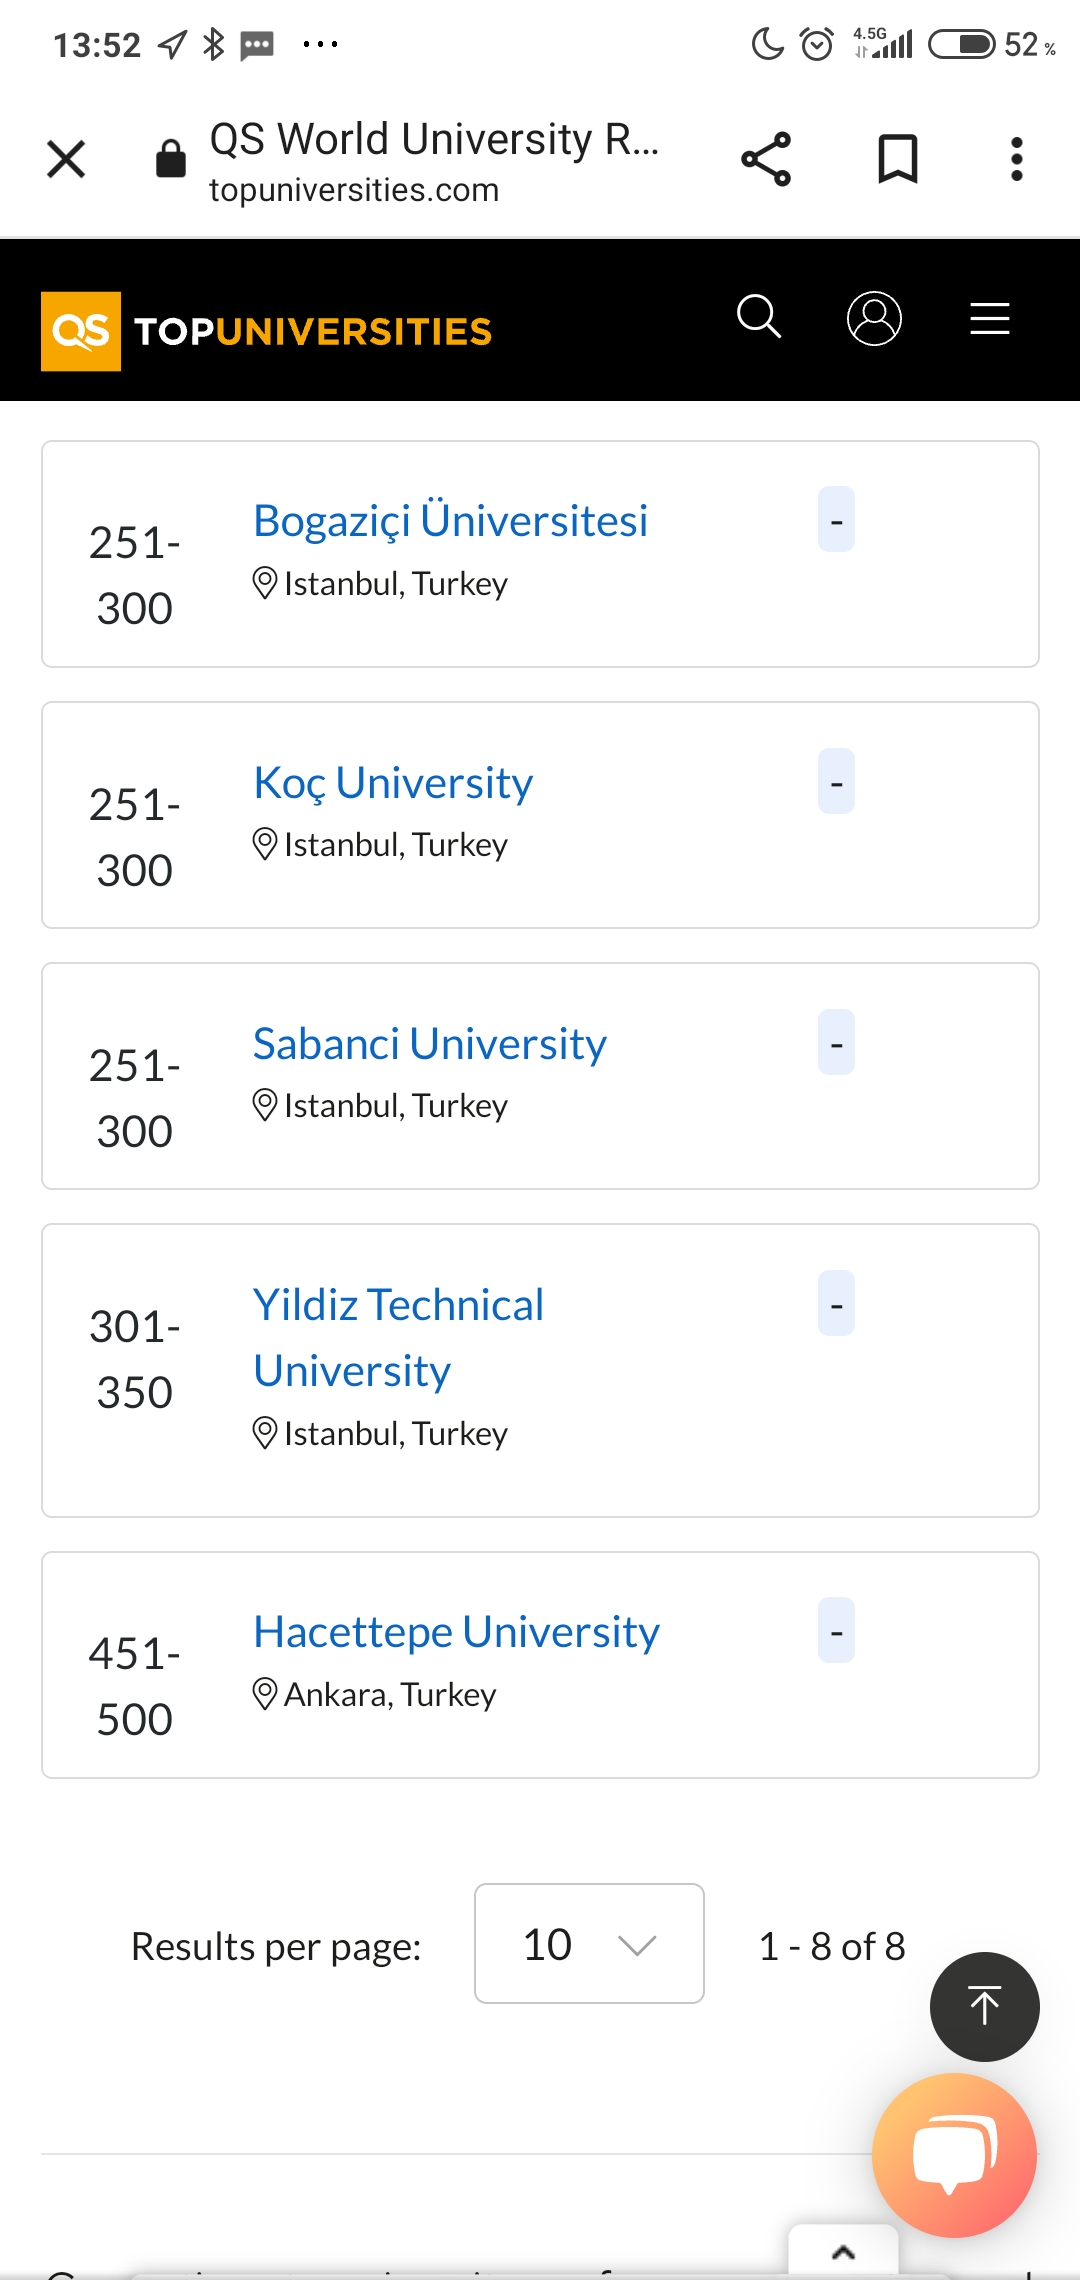Tap the back-to-top arrow button
Screen dimensions: 1080x2280
pyautogui.click(x=985, y=2006)
